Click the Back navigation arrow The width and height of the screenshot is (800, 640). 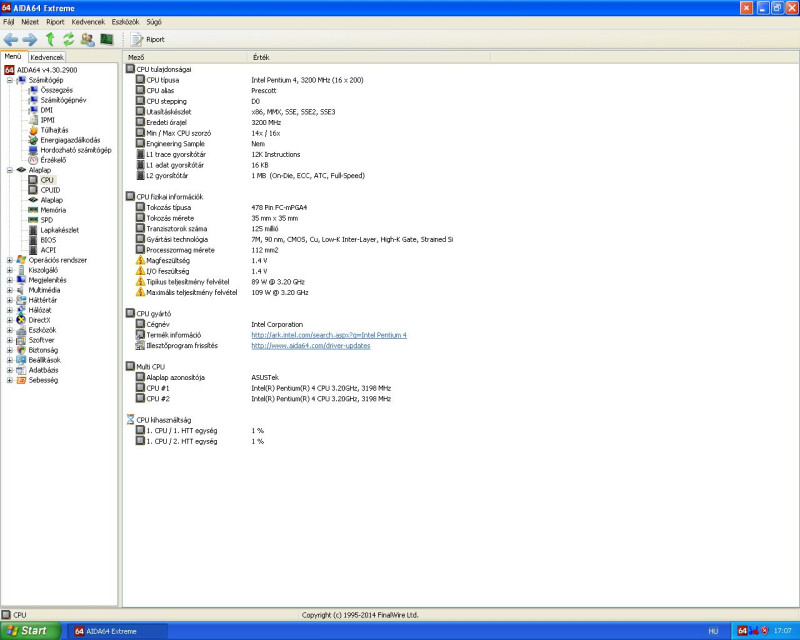[10, 39]
